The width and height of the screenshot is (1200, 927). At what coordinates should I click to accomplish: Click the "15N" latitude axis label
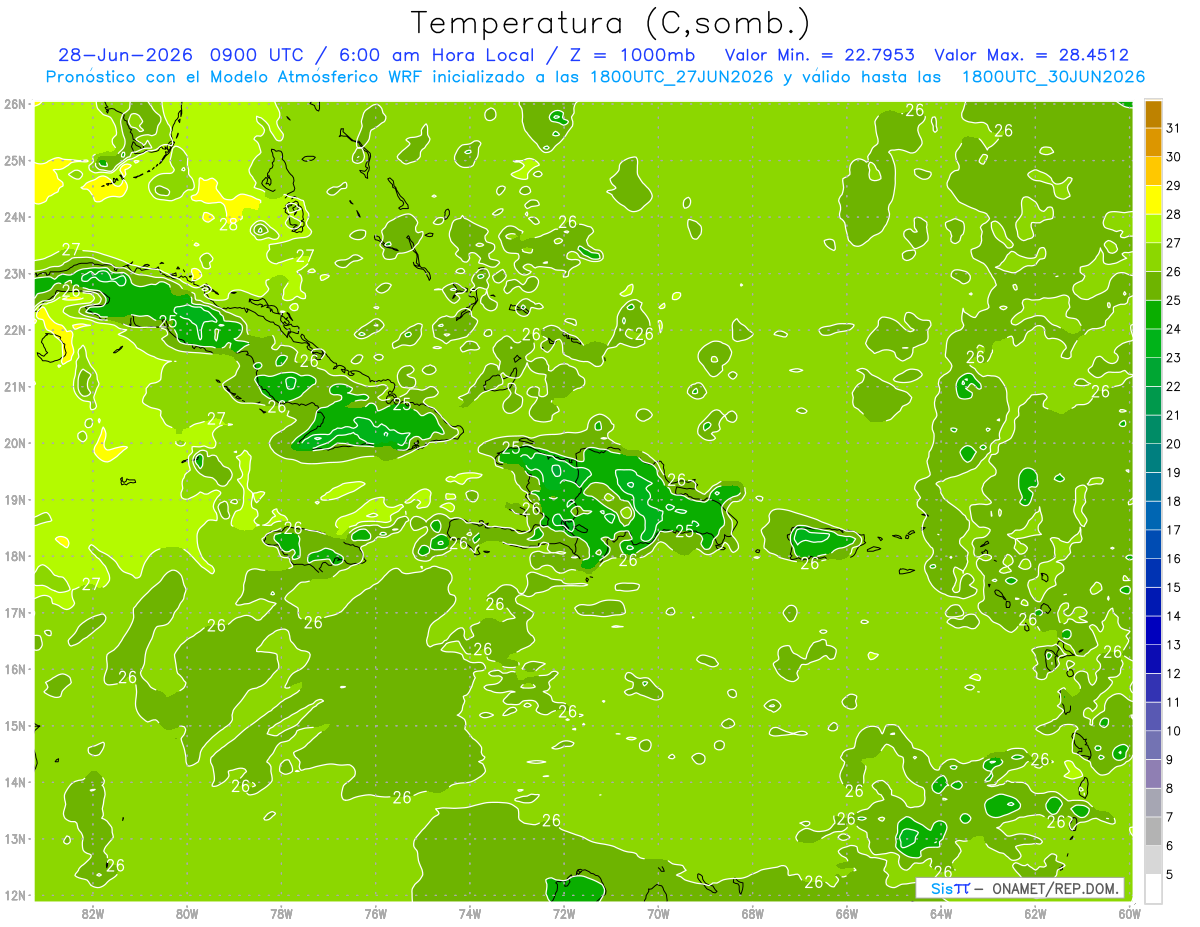[x=15, y=726]
